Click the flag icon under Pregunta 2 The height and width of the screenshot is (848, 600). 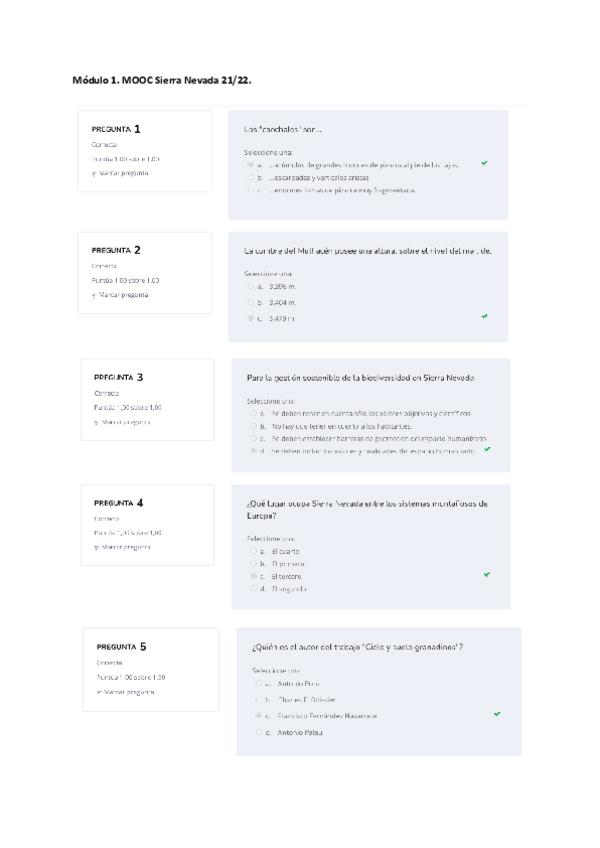[93, 295]
